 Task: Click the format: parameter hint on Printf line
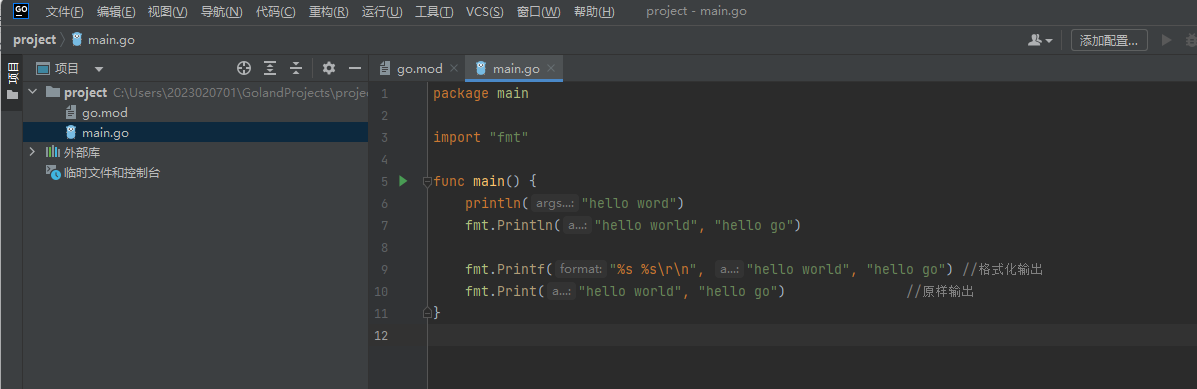[x=580, y=269]
